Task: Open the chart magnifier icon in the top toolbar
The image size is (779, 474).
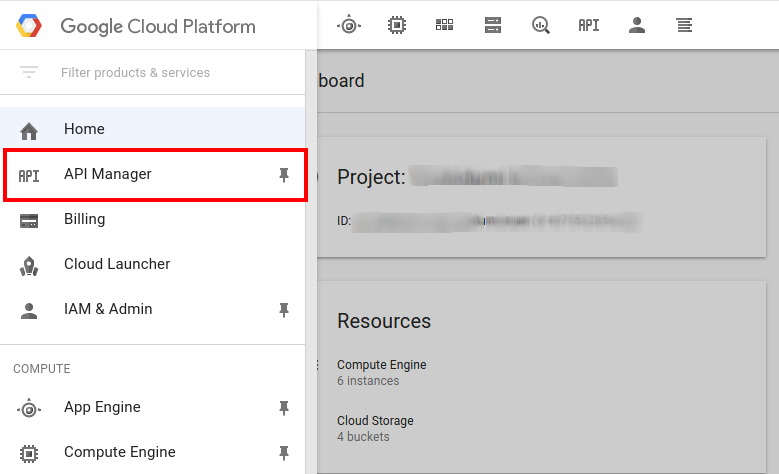Action: [x=541, y=25]
